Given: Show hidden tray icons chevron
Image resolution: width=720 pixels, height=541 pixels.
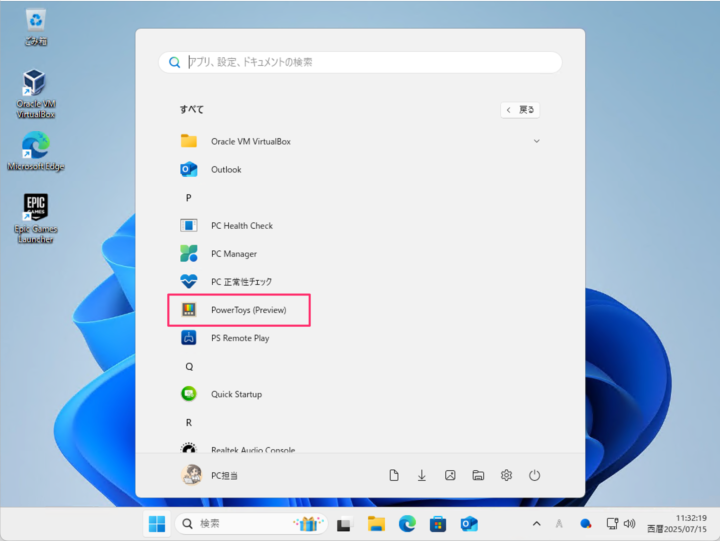Looking at the screenshot, I should 536,524.
